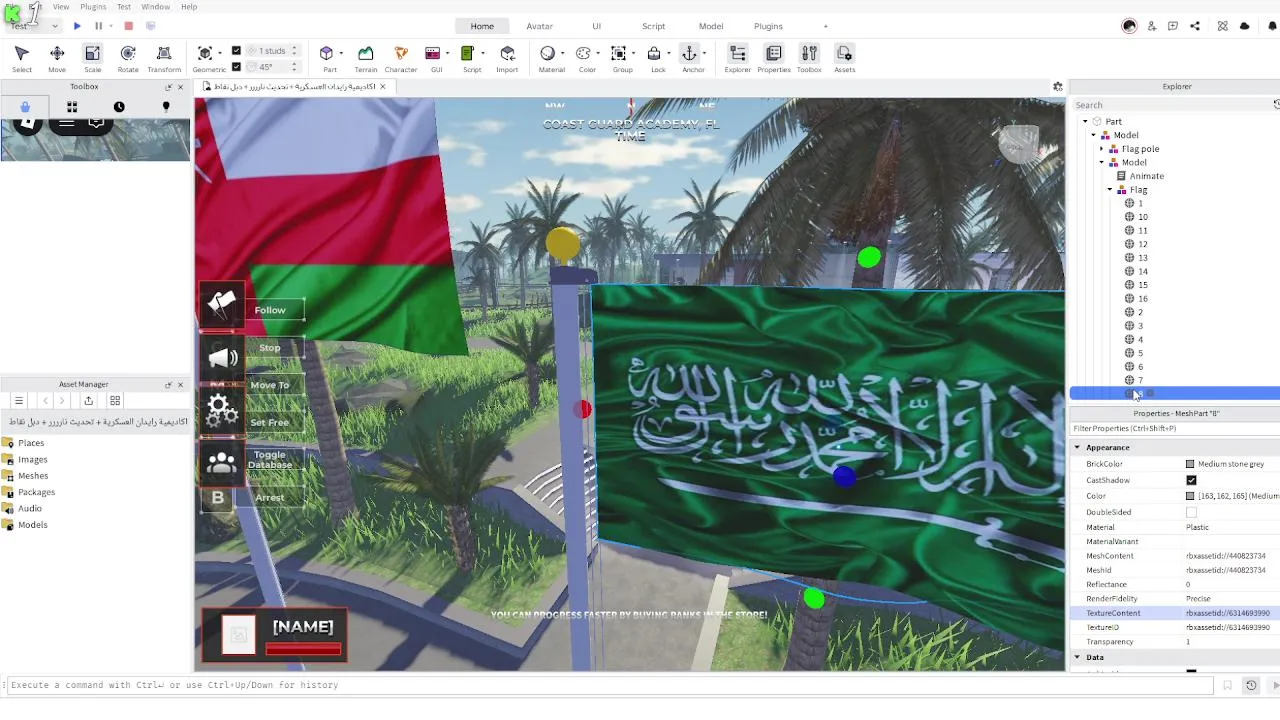The image size is (1280, 720).
Task: Toggle the CastShadow checkbox
Action: [1191, 480]
